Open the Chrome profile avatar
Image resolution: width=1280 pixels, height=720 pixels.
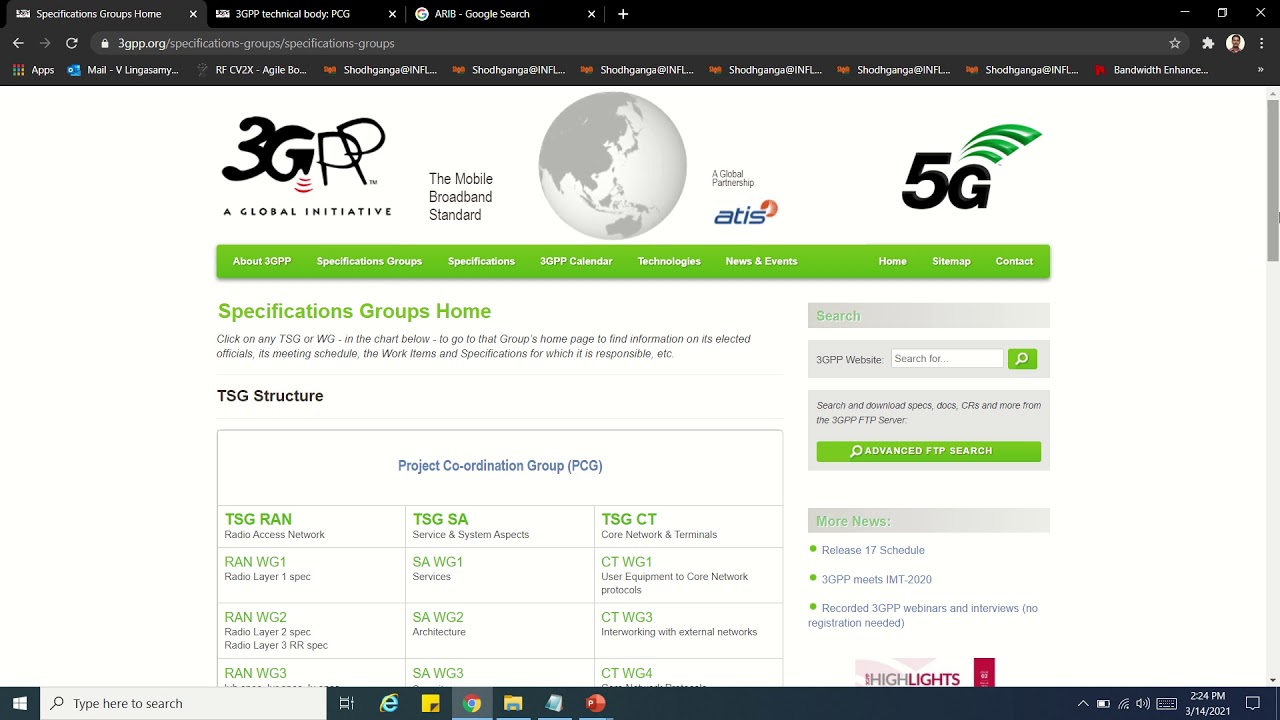pos(1235,43)
